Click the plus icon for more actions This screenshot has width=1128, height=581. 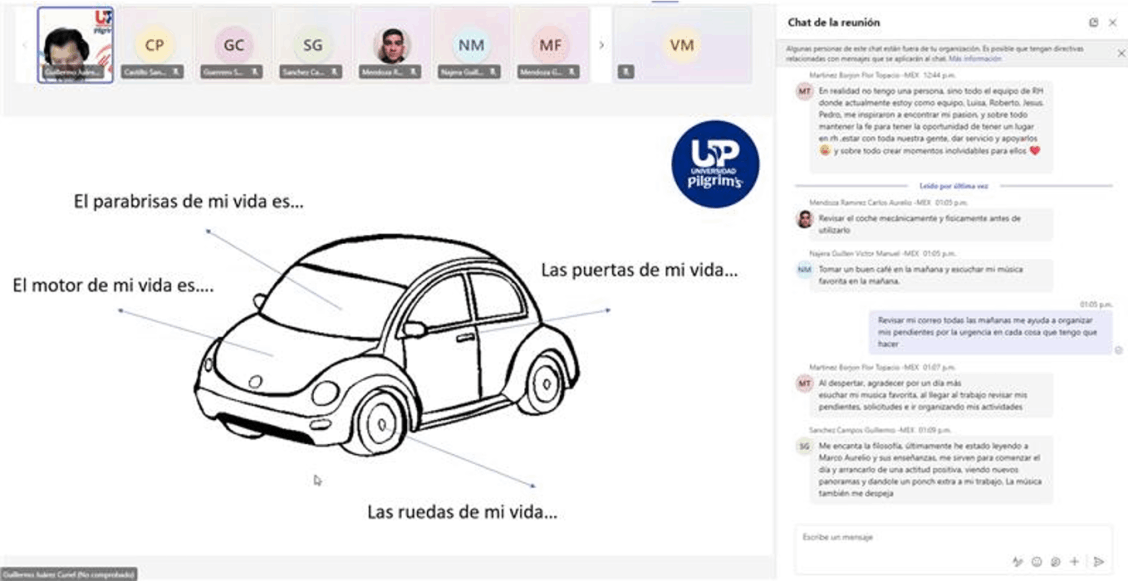point(1074,562)
